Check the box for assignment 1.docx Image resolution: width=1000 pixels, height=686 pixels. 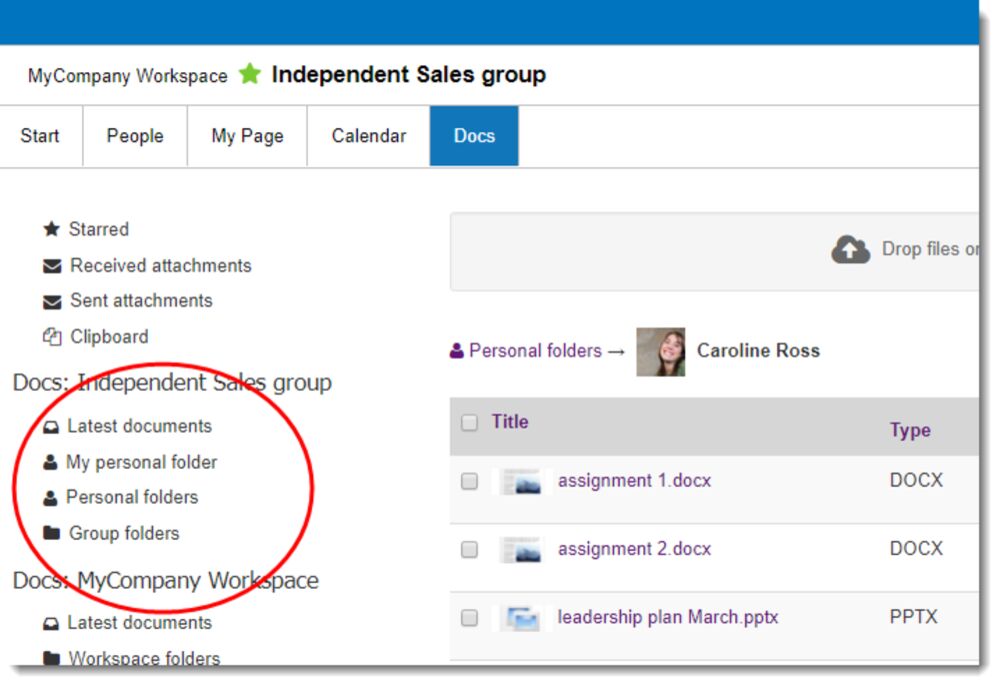pyautogui.click(x=469, y=481)
